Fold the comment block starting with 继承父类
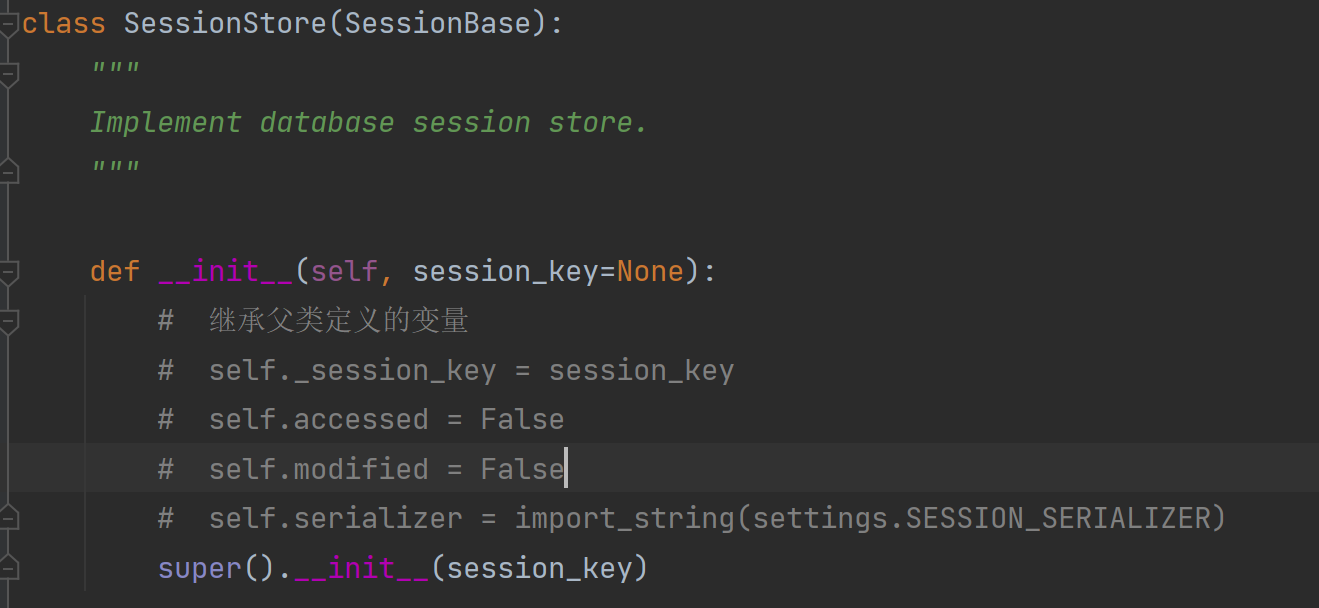The height and width of the screenshot is (608, 1319). click(8, 321)
